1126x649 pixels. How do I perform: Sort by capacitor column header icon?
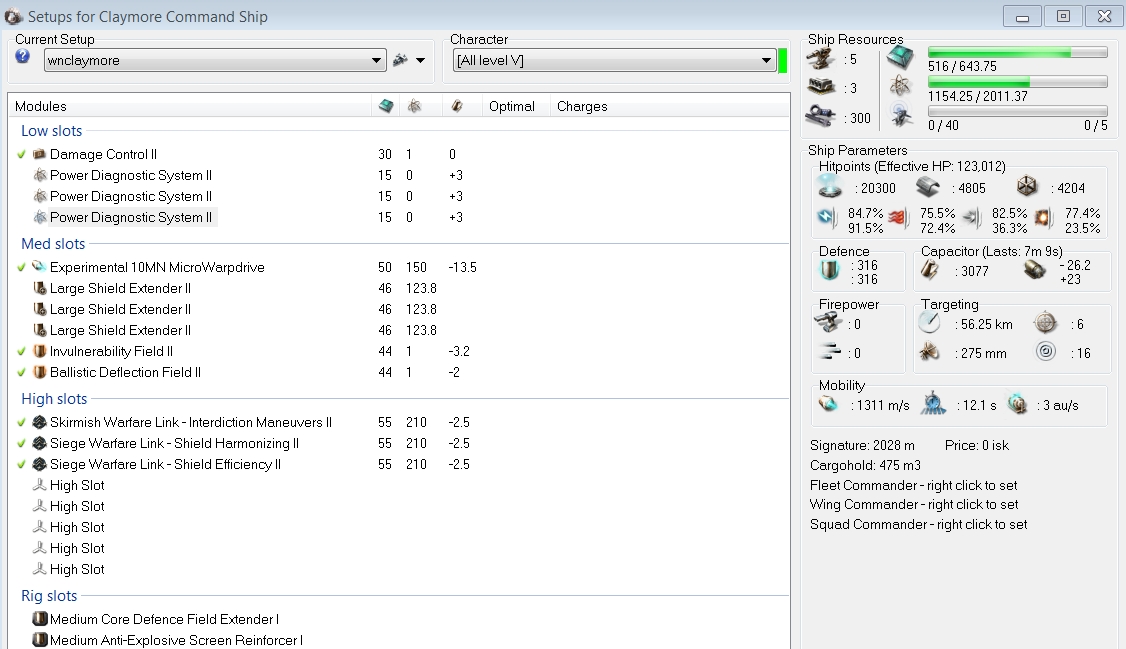pos(457,106)
